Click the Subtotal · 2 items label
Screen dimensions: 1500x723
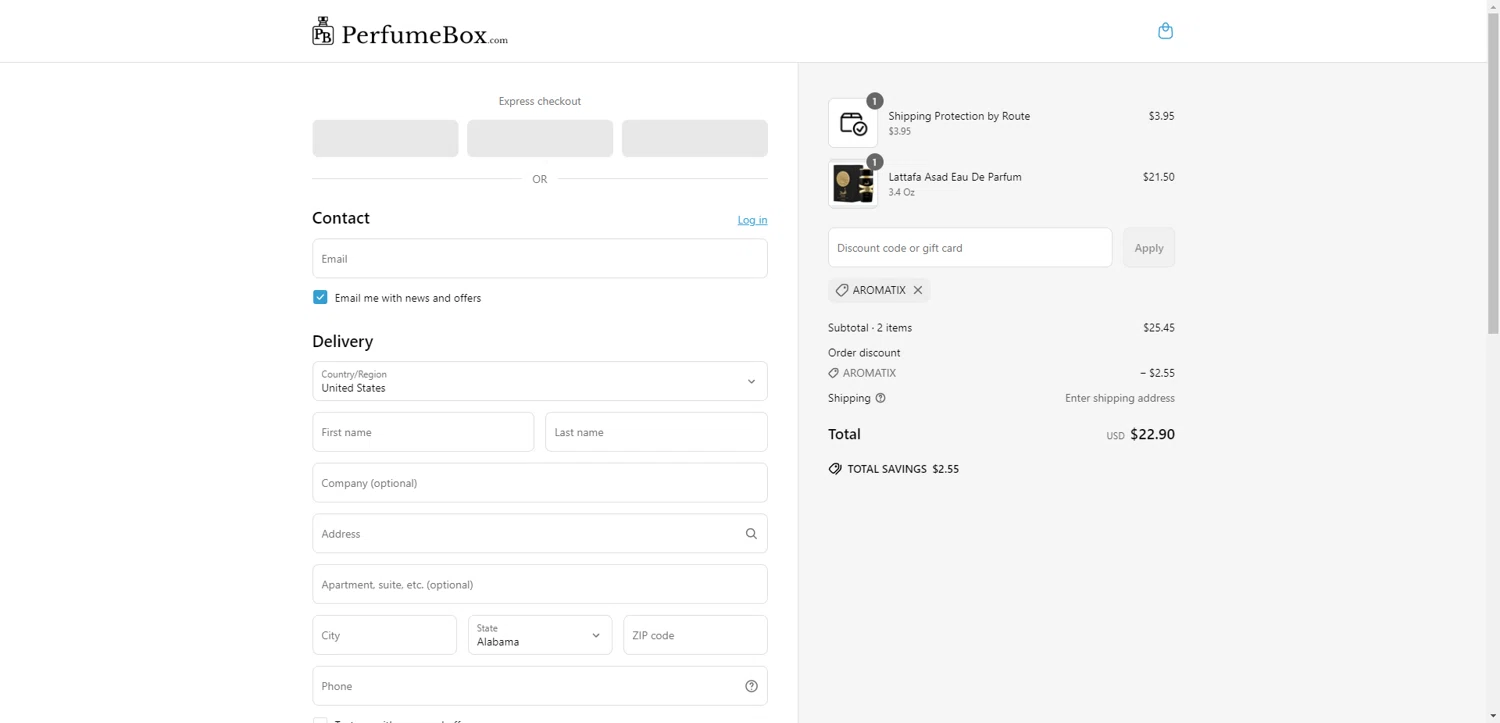870,328
